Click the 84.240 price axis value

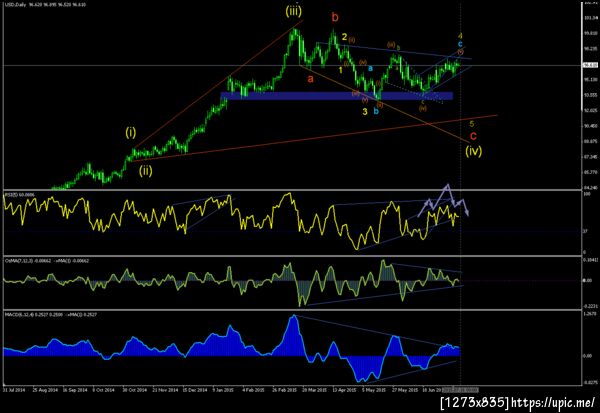590,188
